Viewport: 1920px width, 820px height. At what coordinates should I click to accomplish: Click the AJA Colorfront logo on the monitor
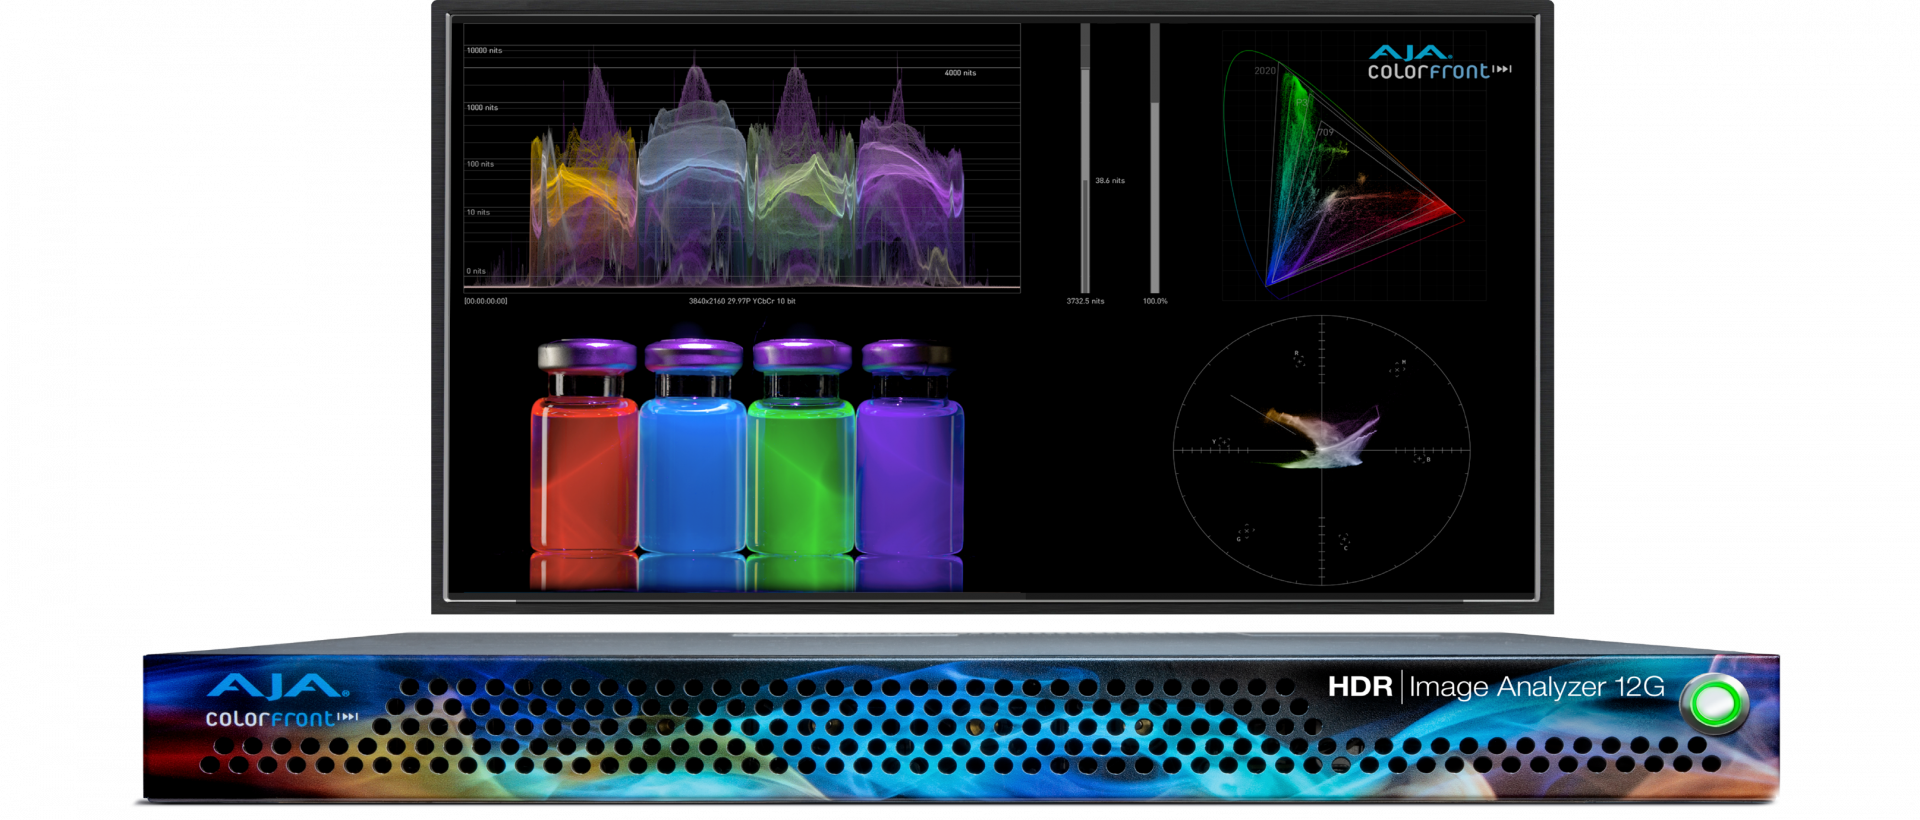[1438, 62]
